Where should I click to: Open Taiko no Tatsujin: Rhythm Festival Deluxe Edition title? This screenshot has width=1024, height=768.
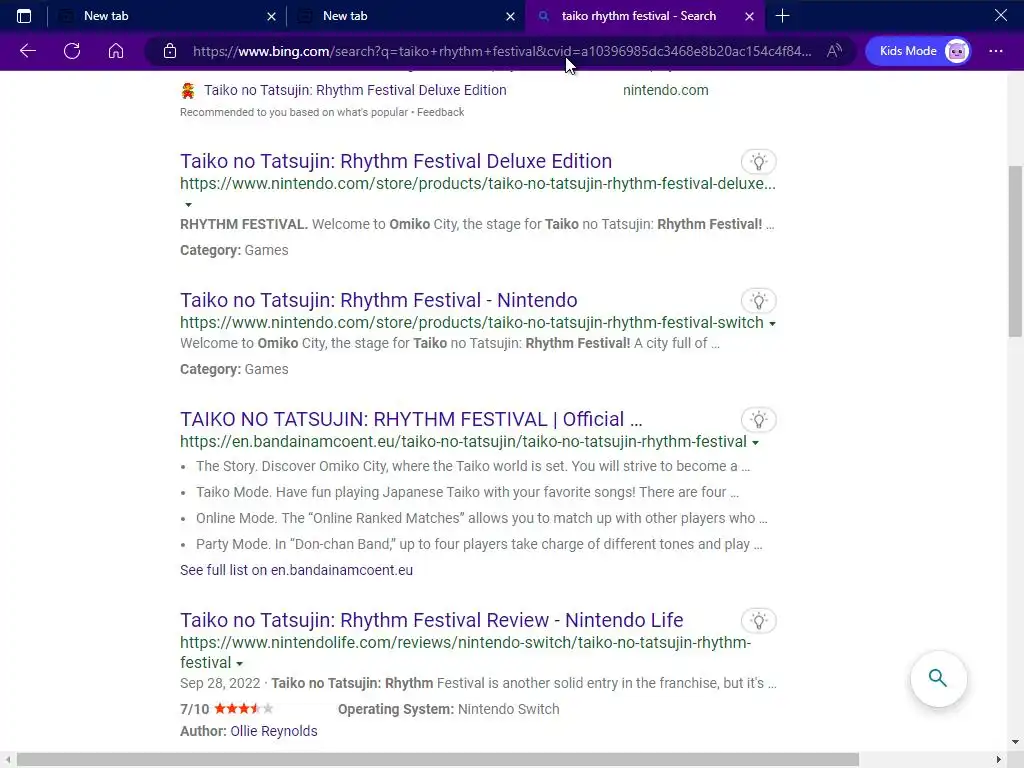click(396, 161)
